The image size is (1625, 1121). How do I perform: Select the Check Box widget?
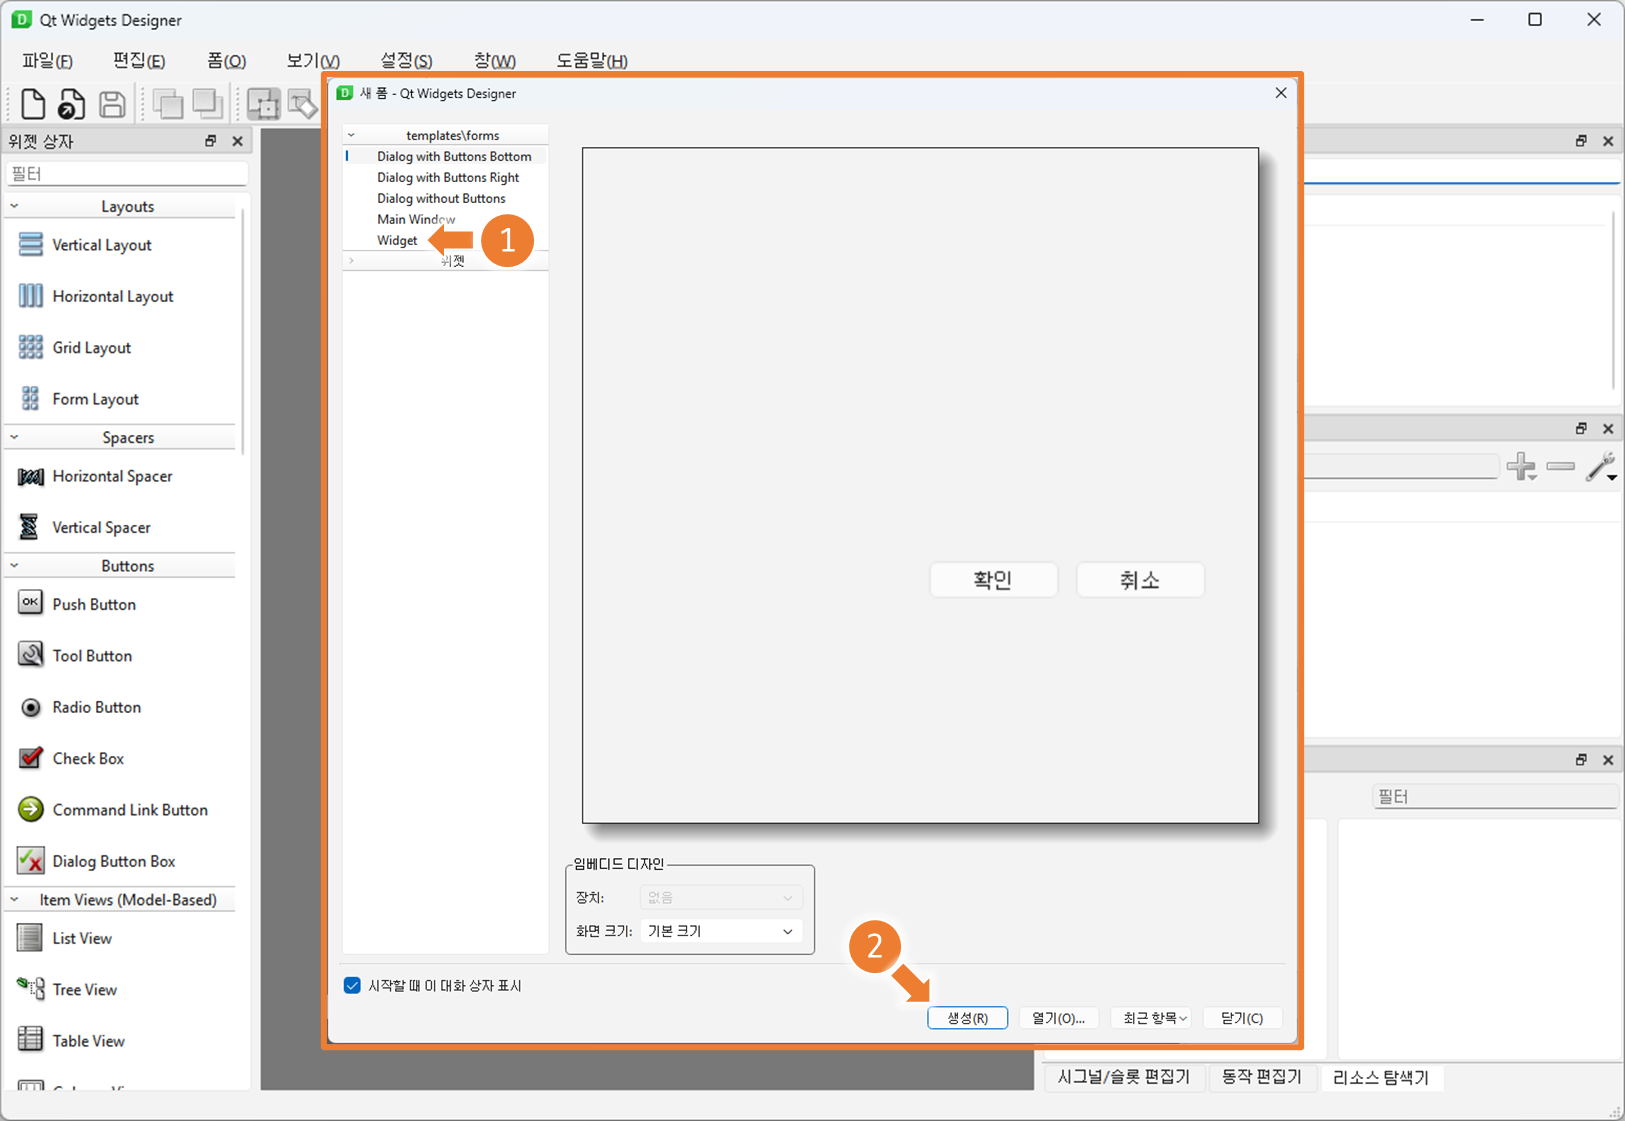88,758
